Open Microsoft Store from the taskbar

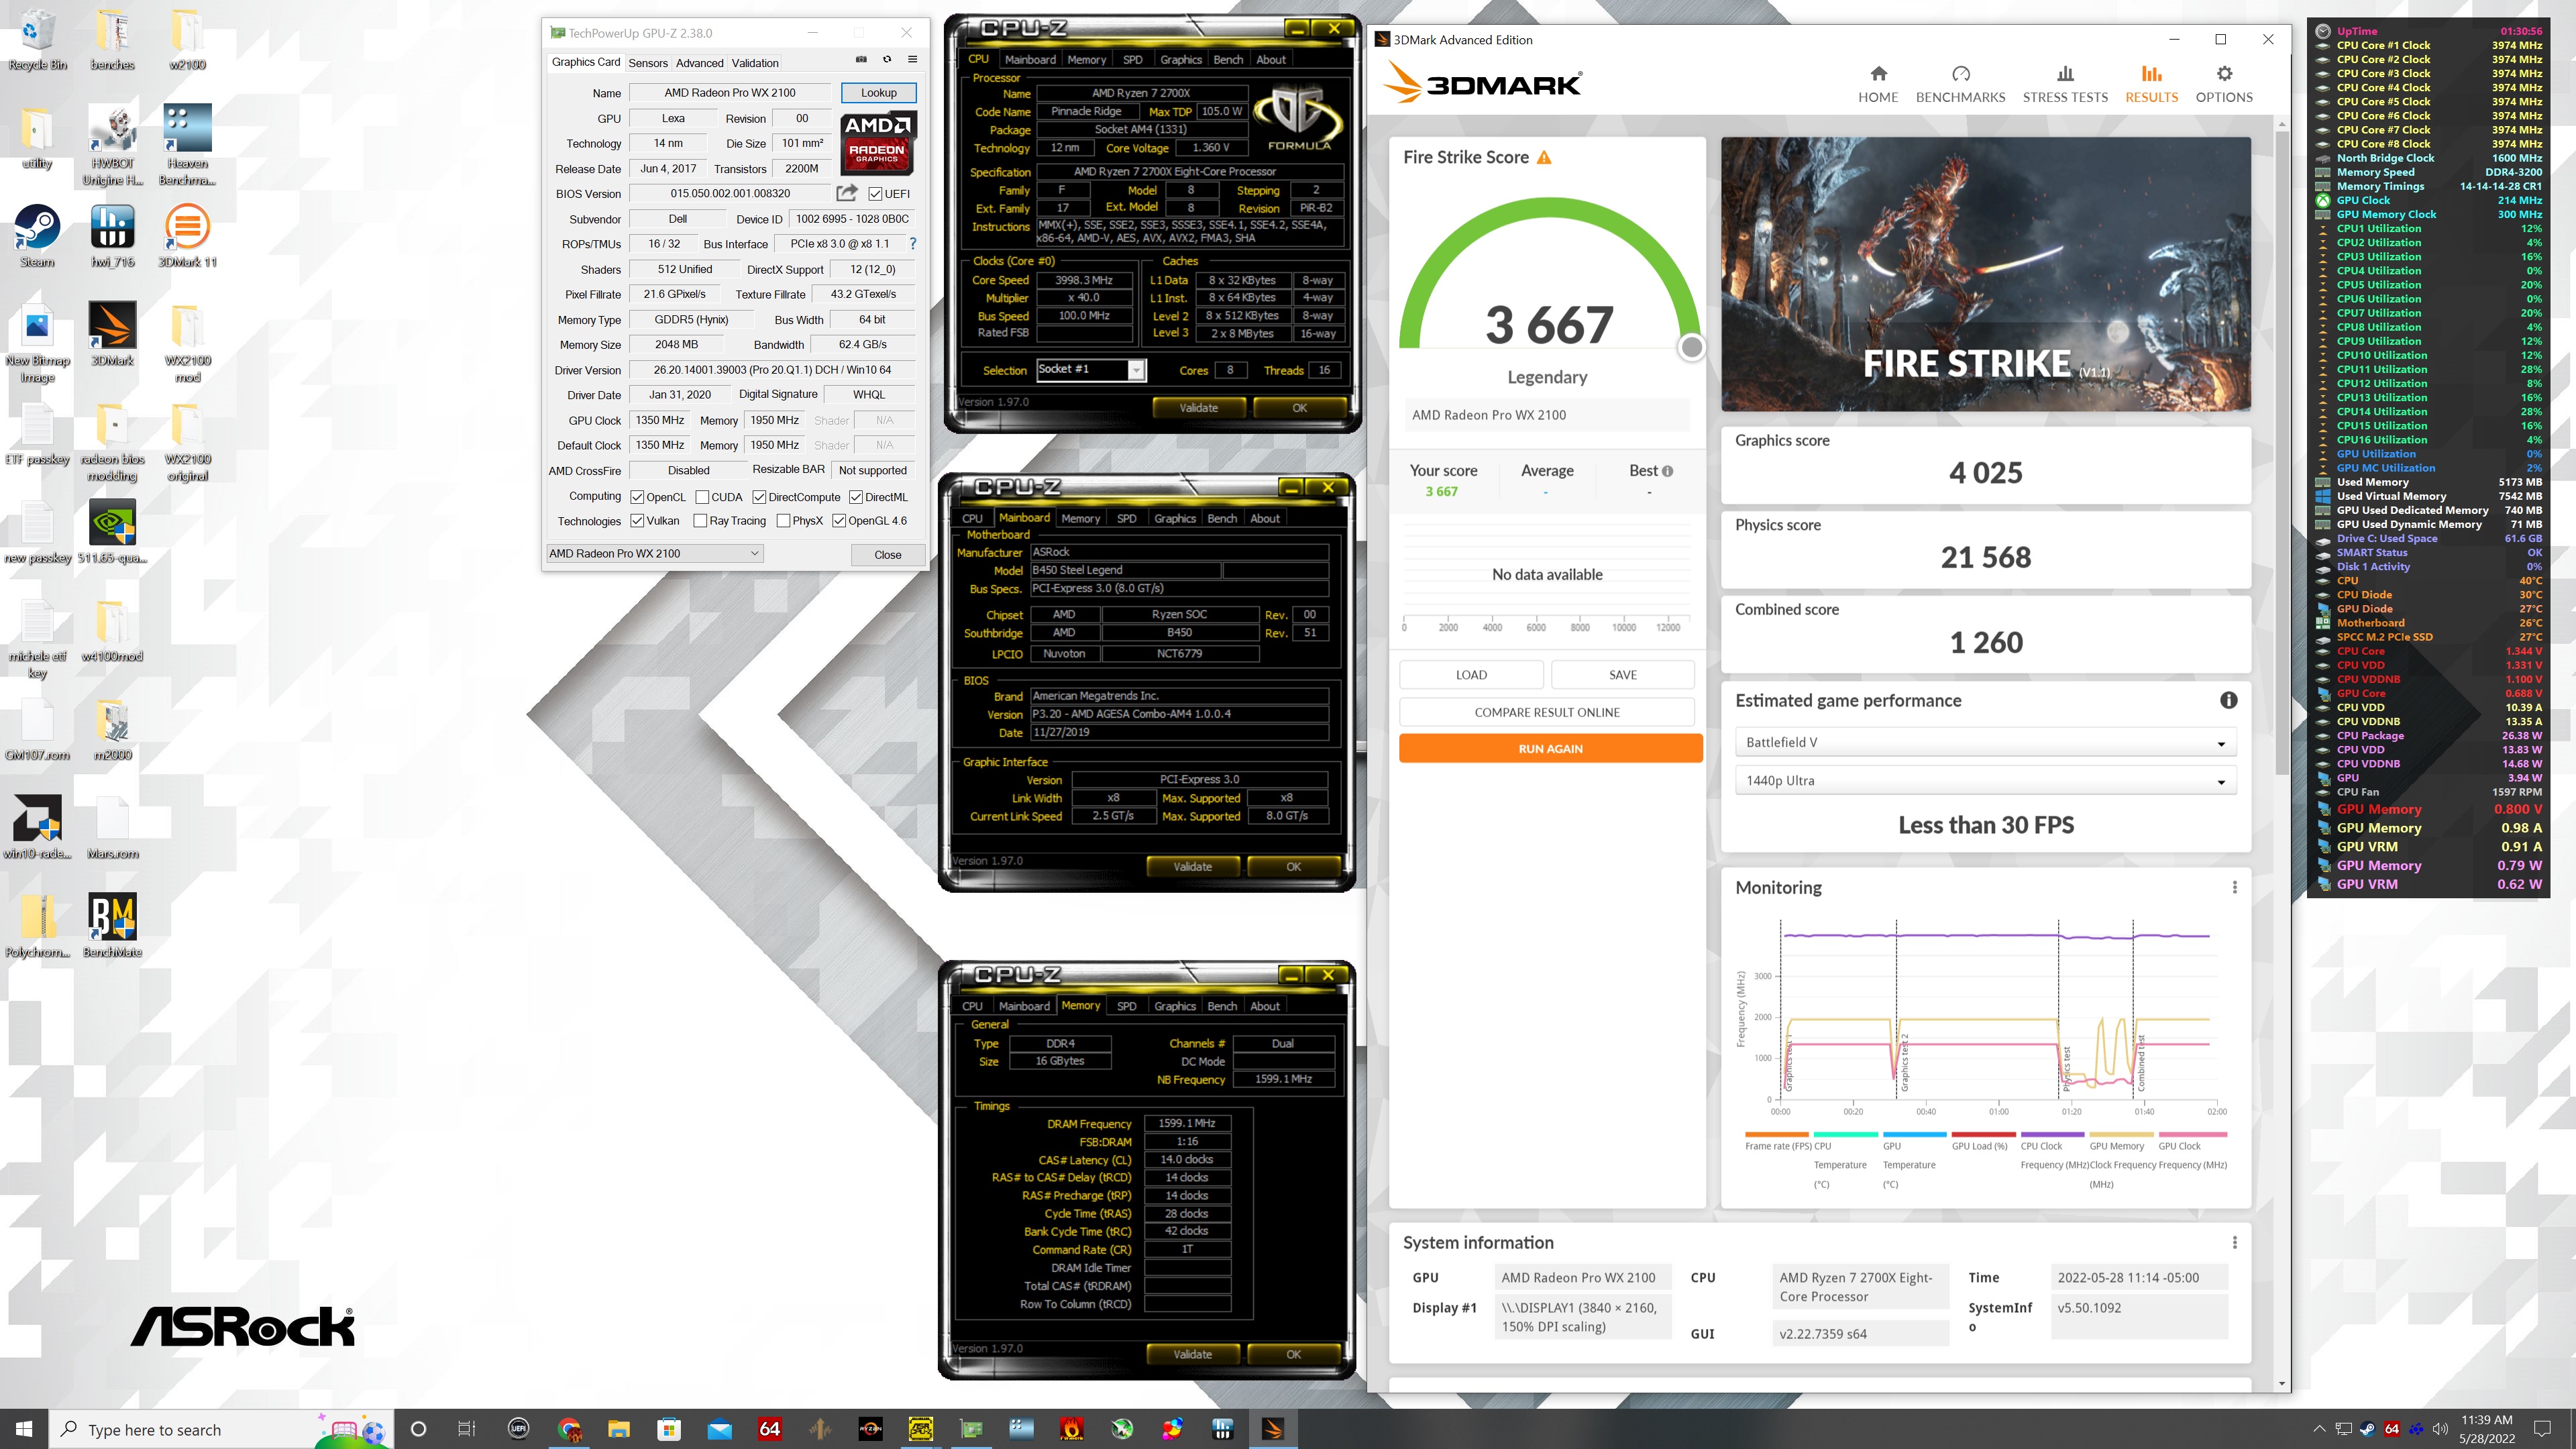pyautogui.click(x=669, y=1429)
